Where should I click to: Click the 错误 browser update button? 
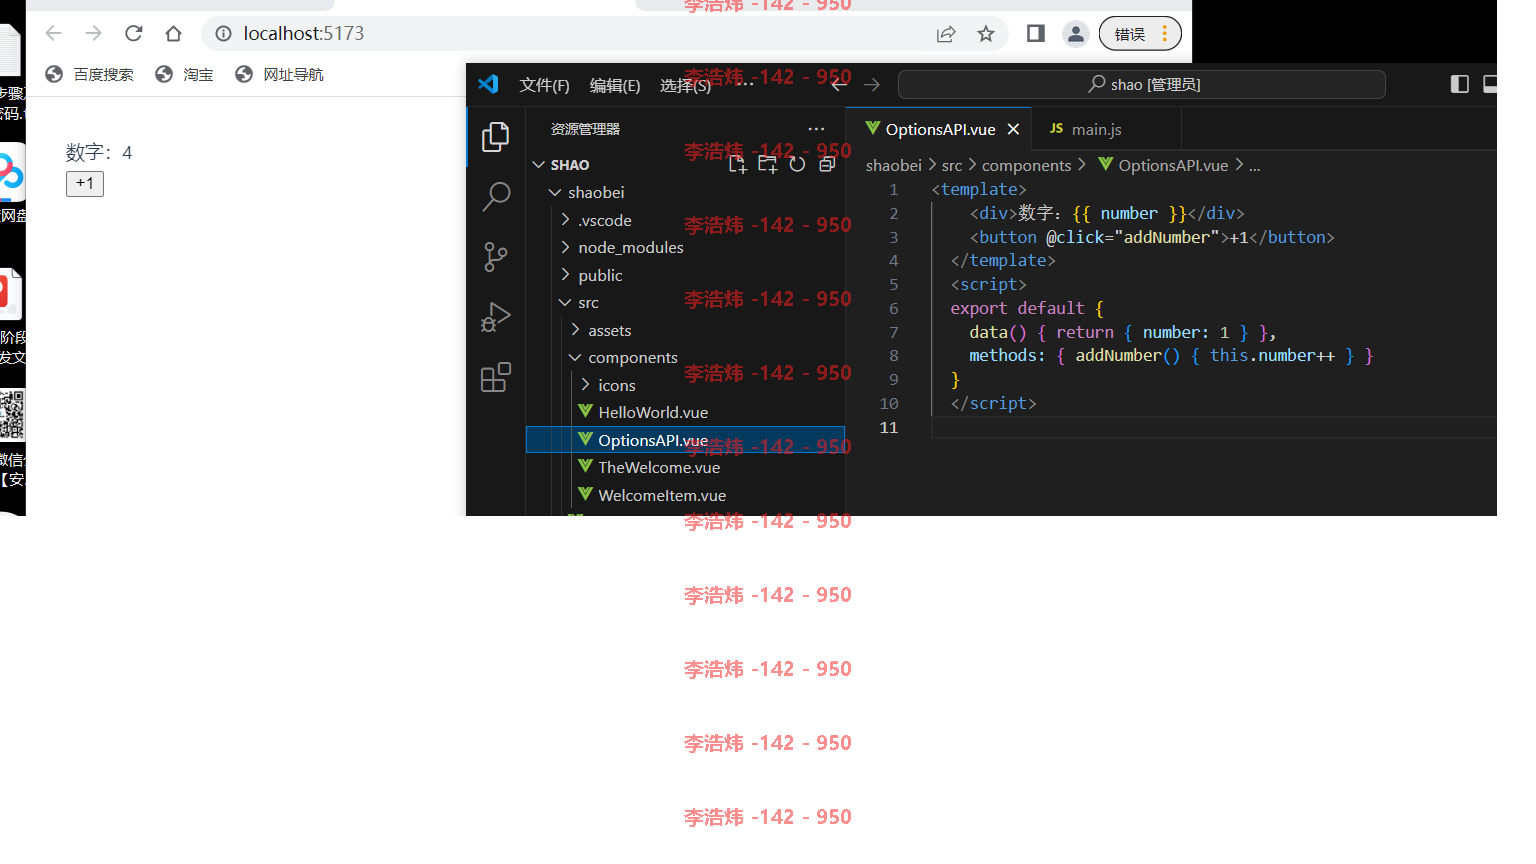click(x=1140, y=34)
